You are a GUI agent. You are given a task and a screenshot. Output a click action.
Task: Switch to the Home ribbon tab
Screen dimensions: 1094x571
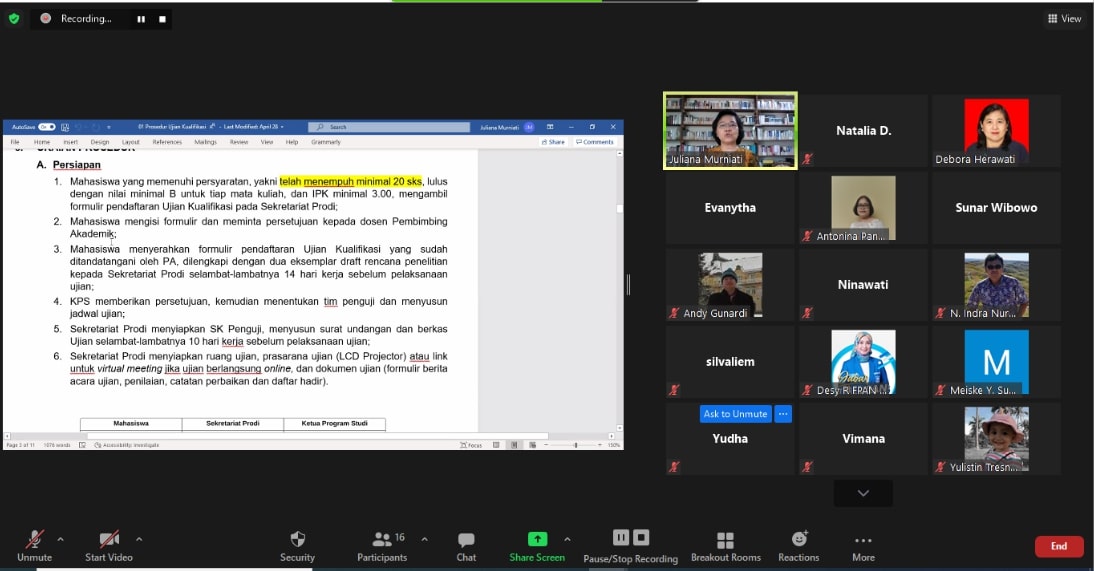click(x=42, y=142)
